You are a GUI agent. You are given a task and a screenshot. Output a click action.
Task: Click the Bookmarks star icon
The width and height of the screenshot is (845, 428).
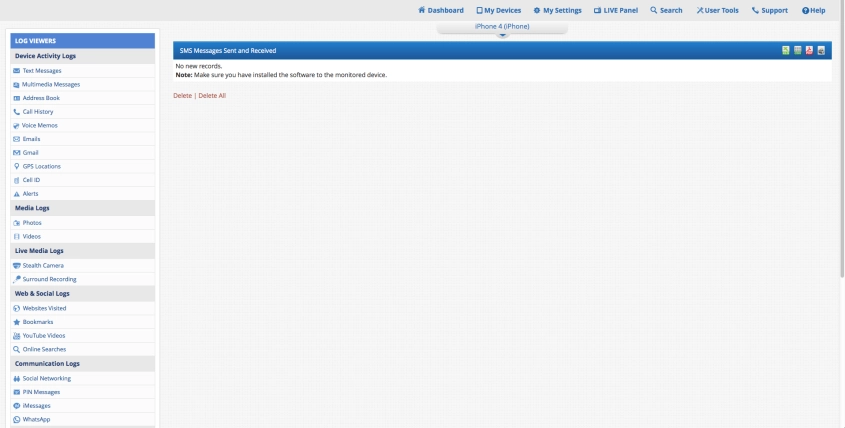pos(17,322)
